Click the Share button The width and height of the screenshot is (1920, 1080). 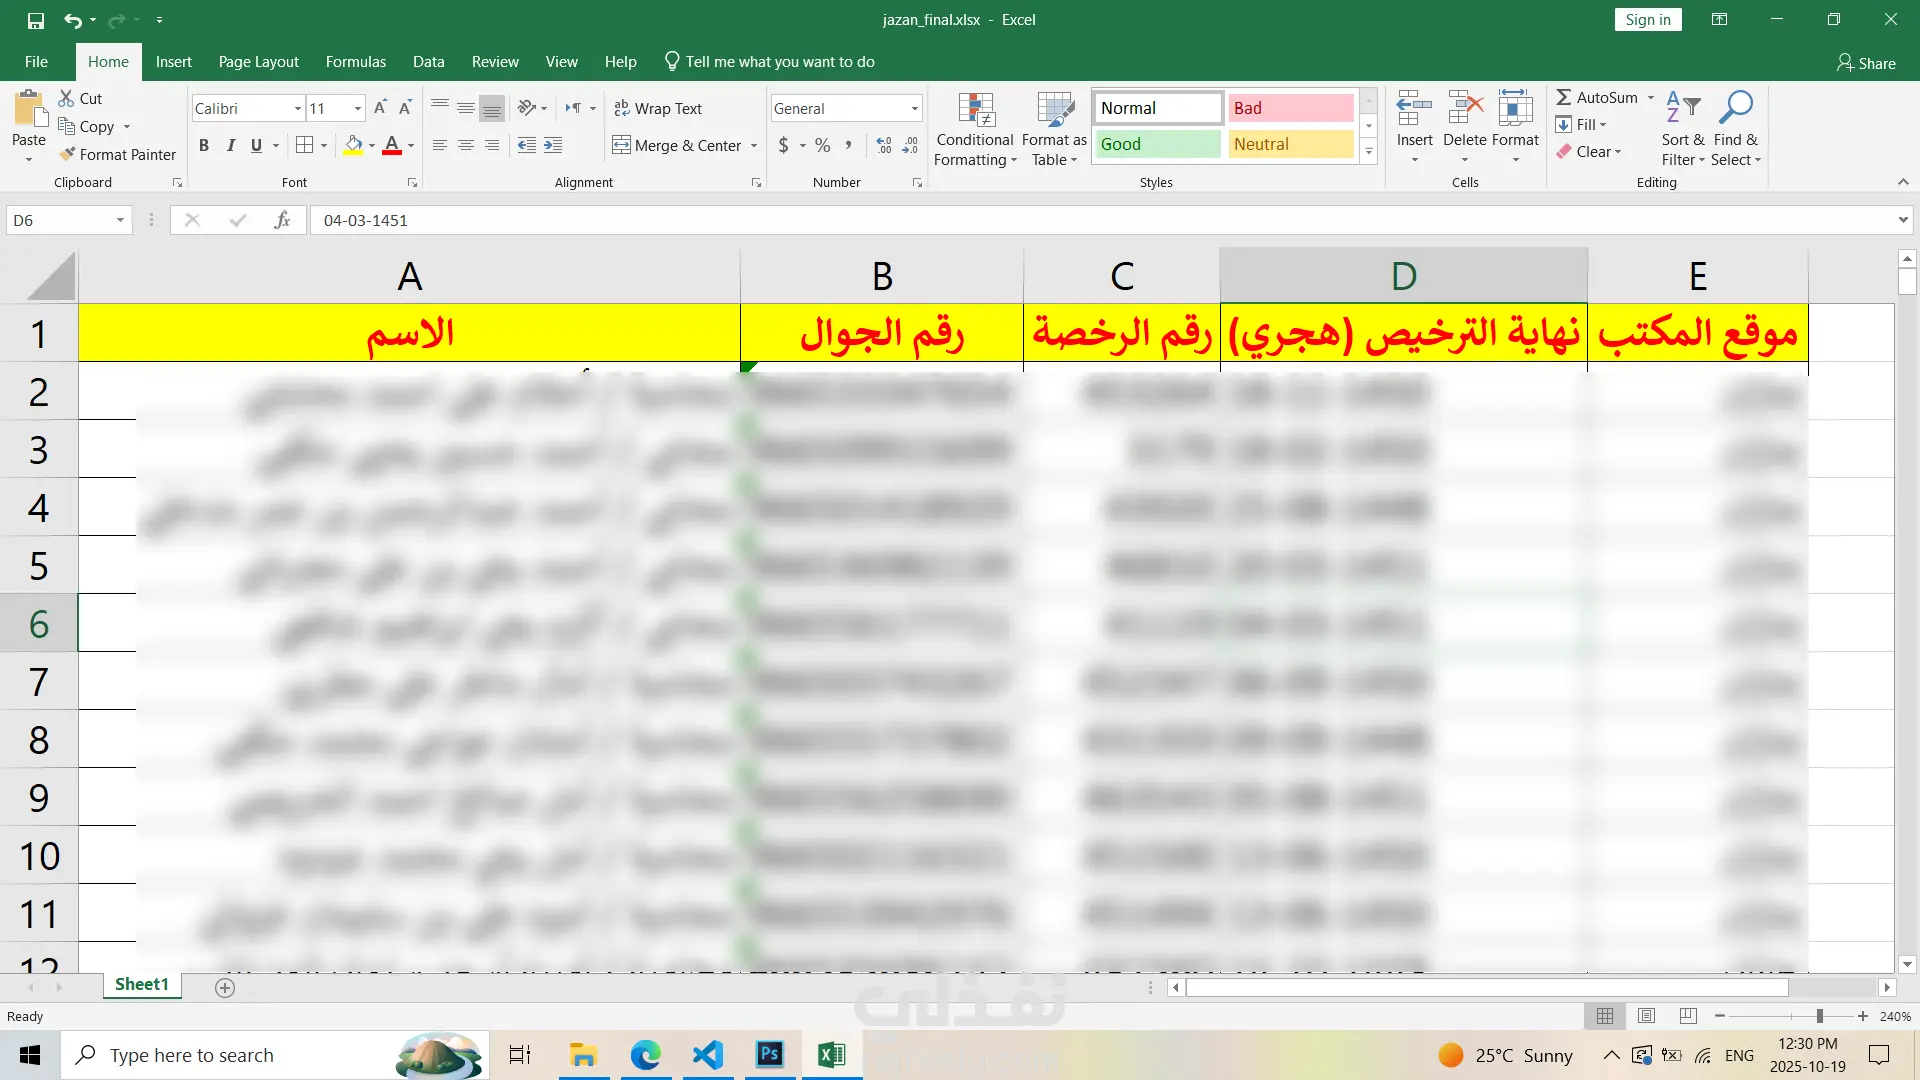[1866, 63]
